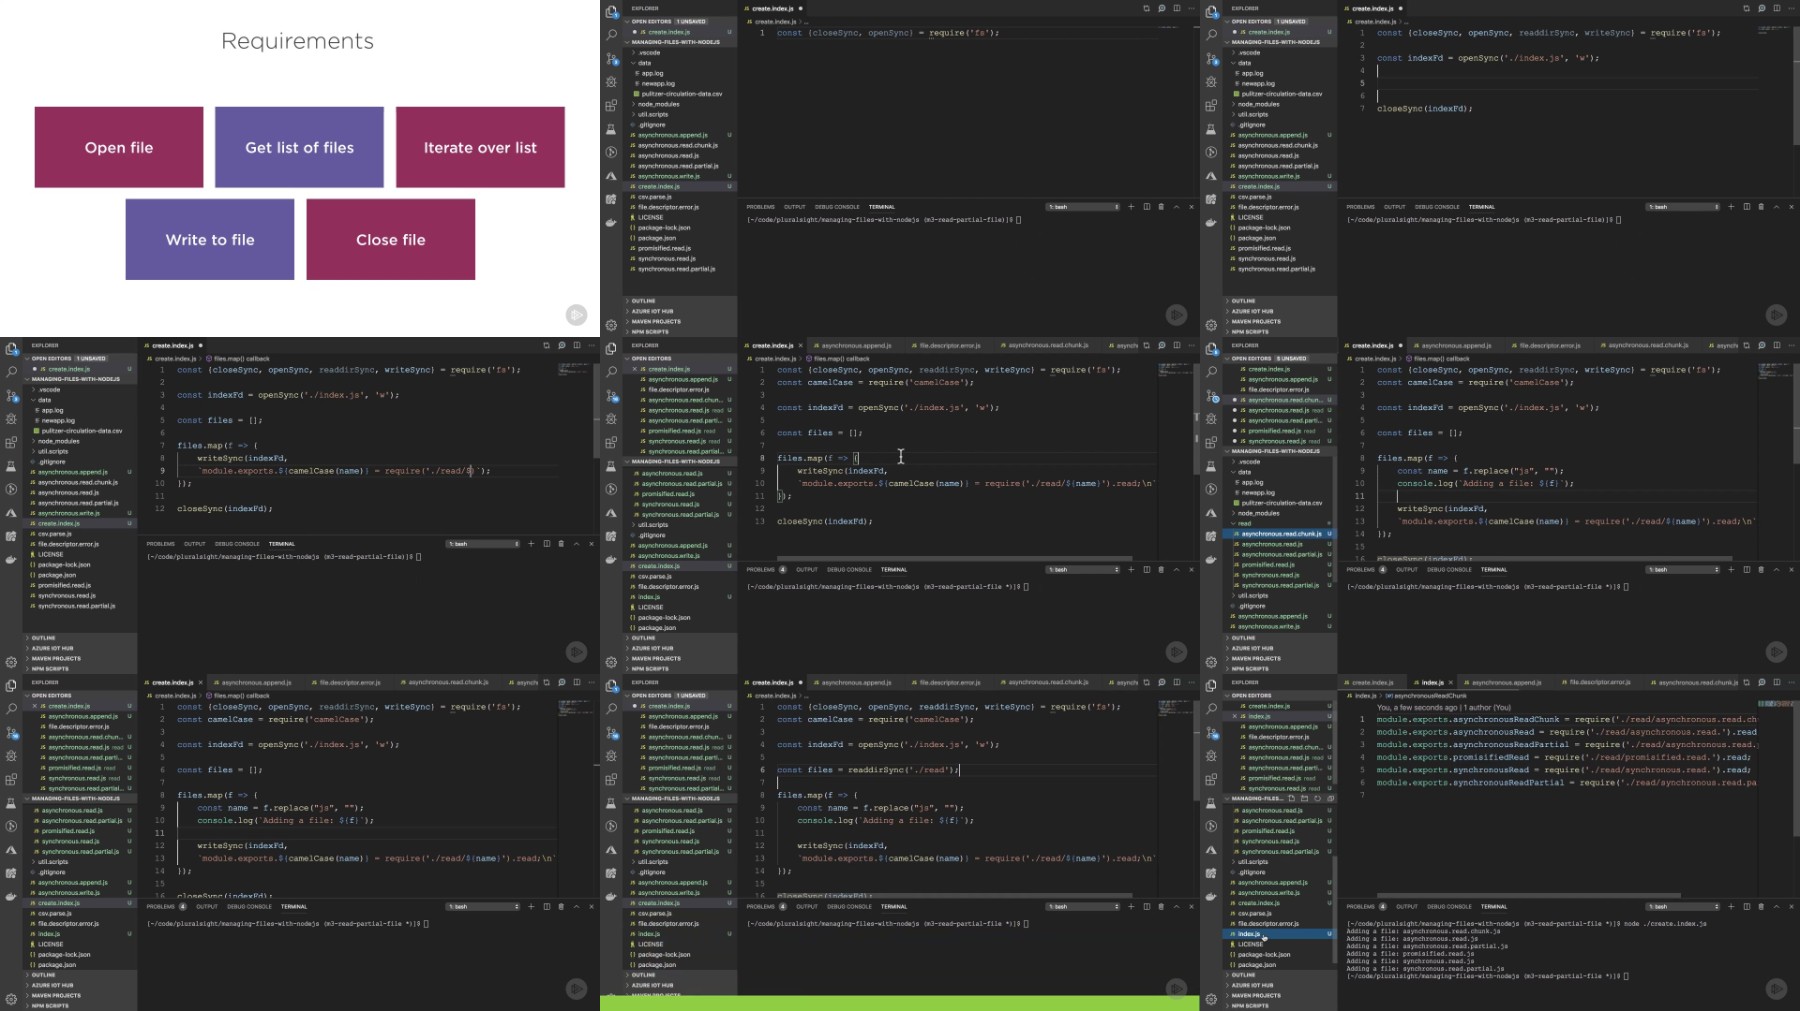Open Test flask icon in seven-line code frame
The height and width of the screenshot is (1011, 1800).
1211,129
